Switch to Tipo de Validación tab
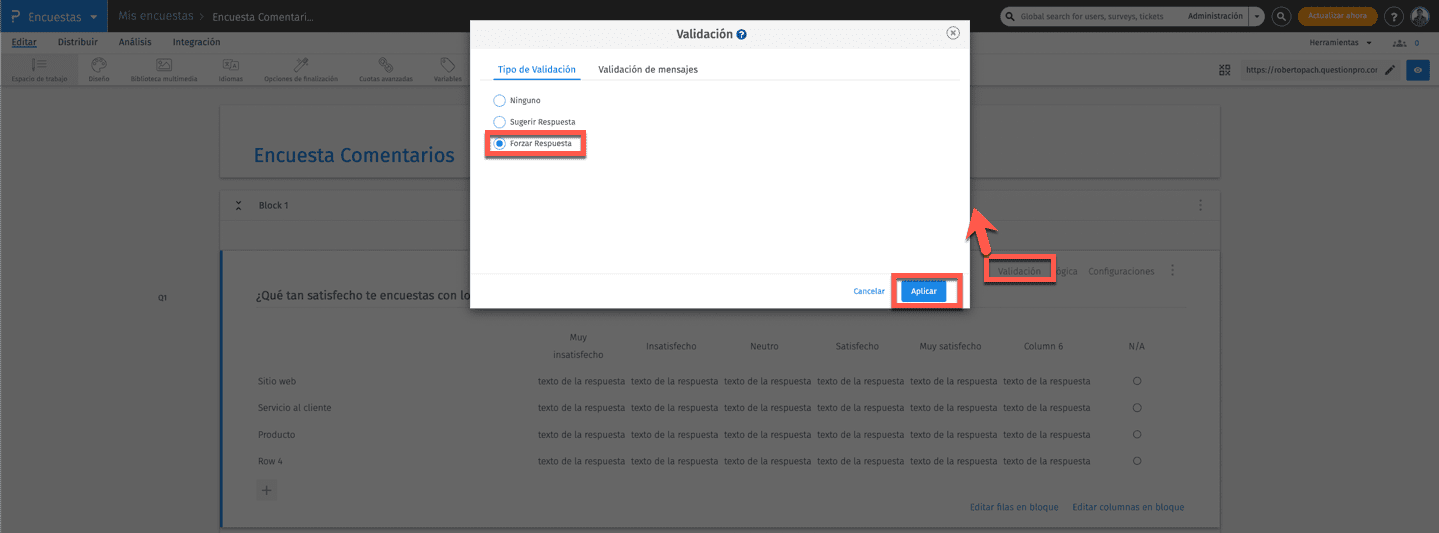 537,69
